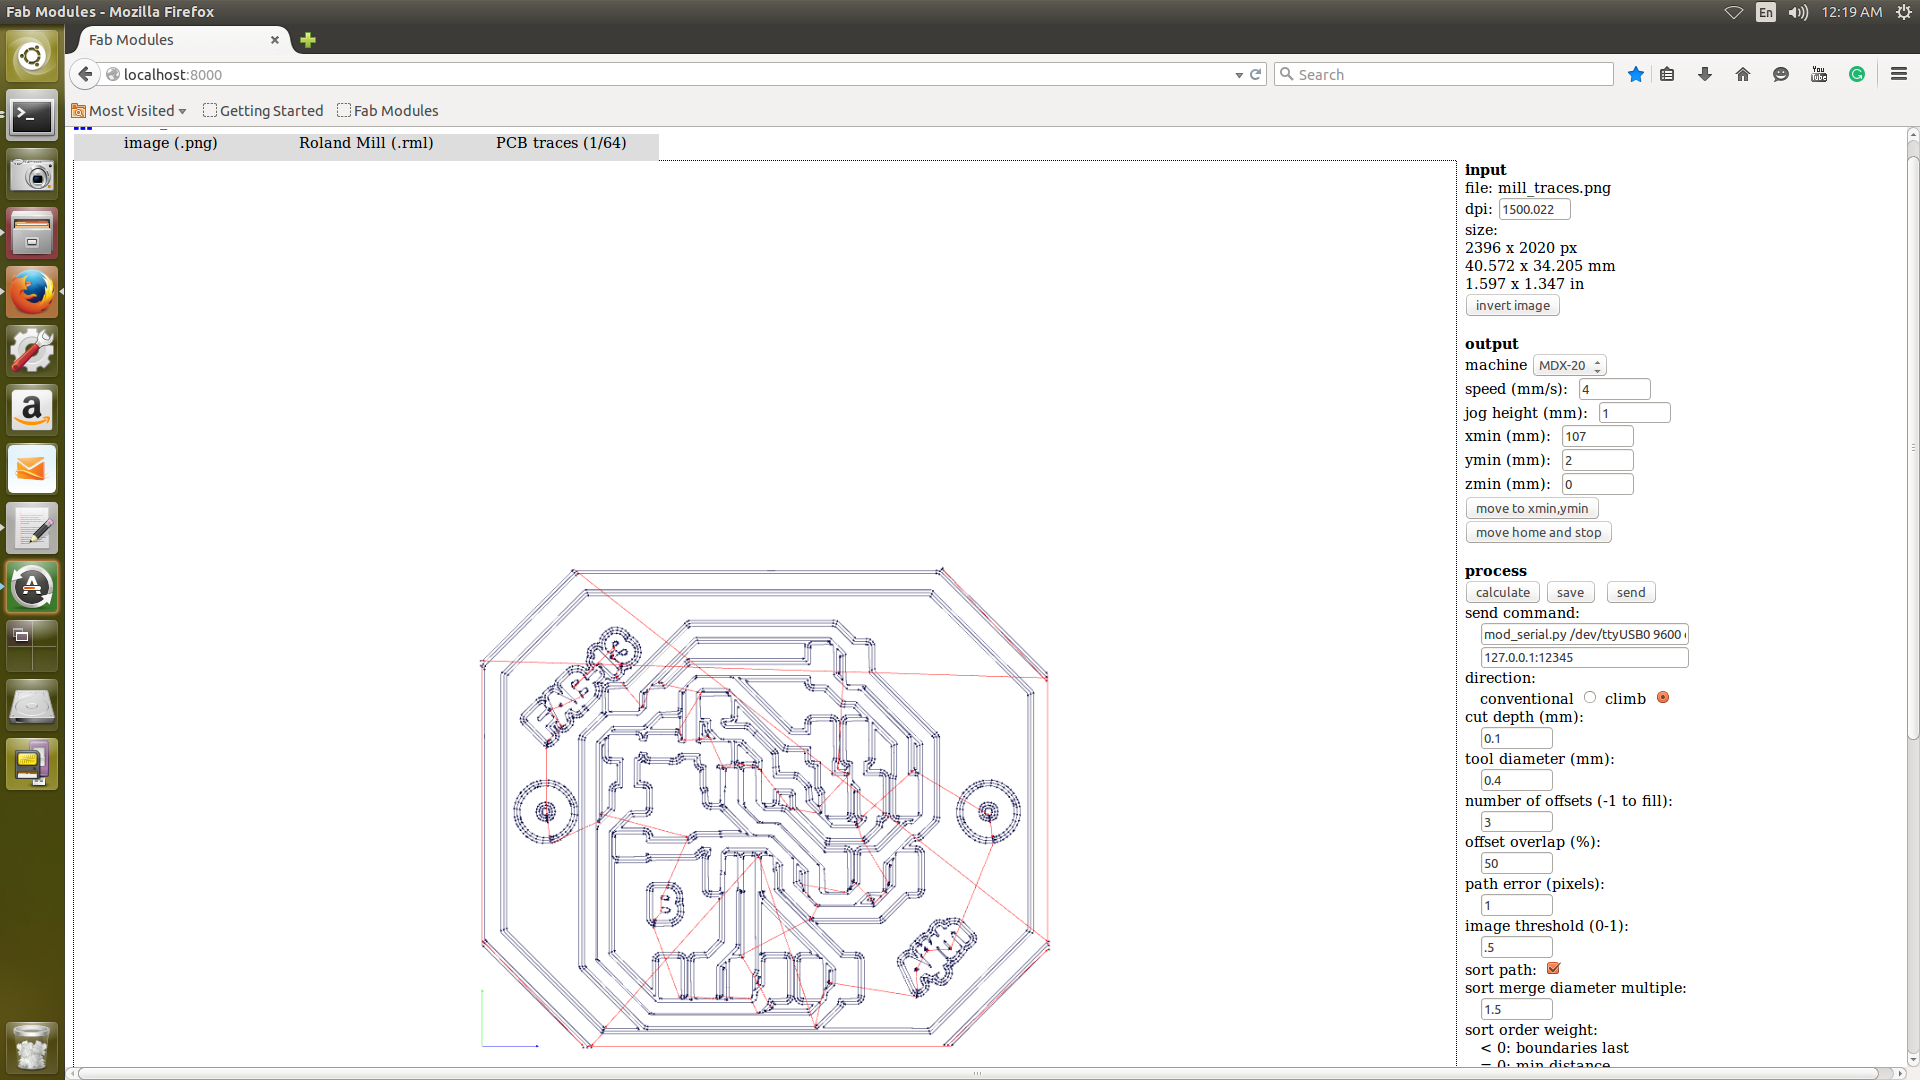This screenshot has height=1080, width=1920.
Task: Toggle climb milling direction radio button
Action: 1663,698
